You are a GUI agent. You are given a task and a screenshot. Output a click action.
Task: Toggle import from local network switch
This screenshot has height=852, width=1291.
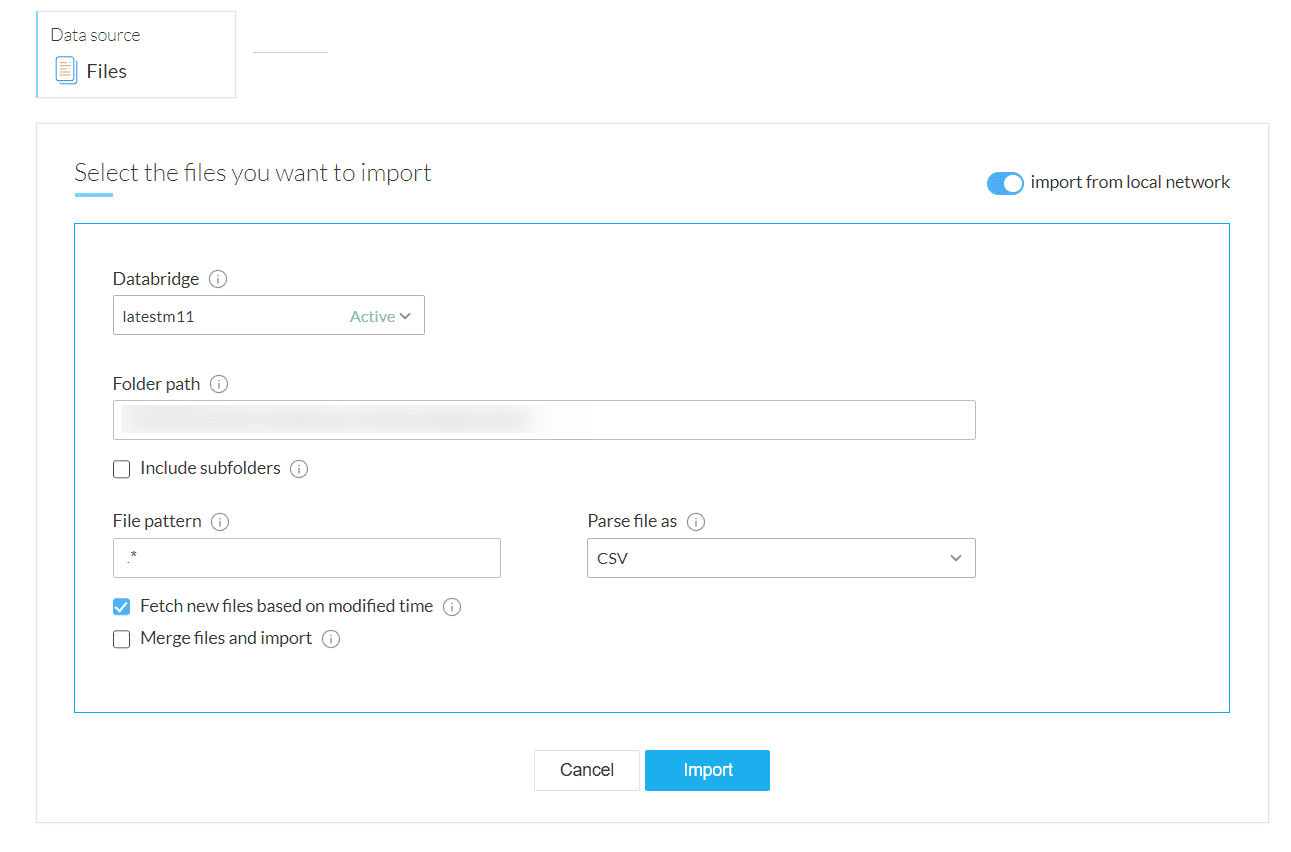(1005, 183)
